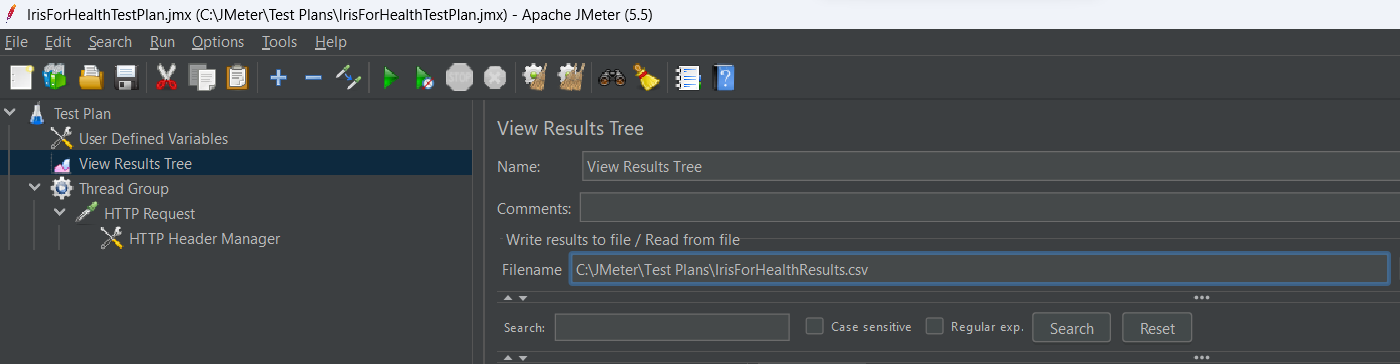The image size is (1400, 364).
Task: Start the test with green arrow
Action: coord(390,77)
